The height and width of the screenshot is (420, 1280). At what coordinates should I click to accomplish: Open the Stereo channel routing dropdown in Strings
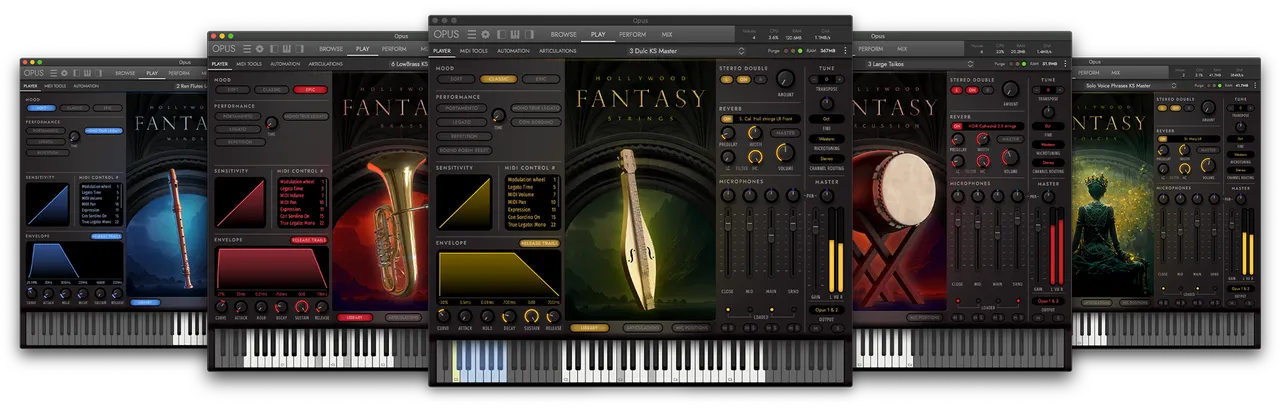[826, 159]
